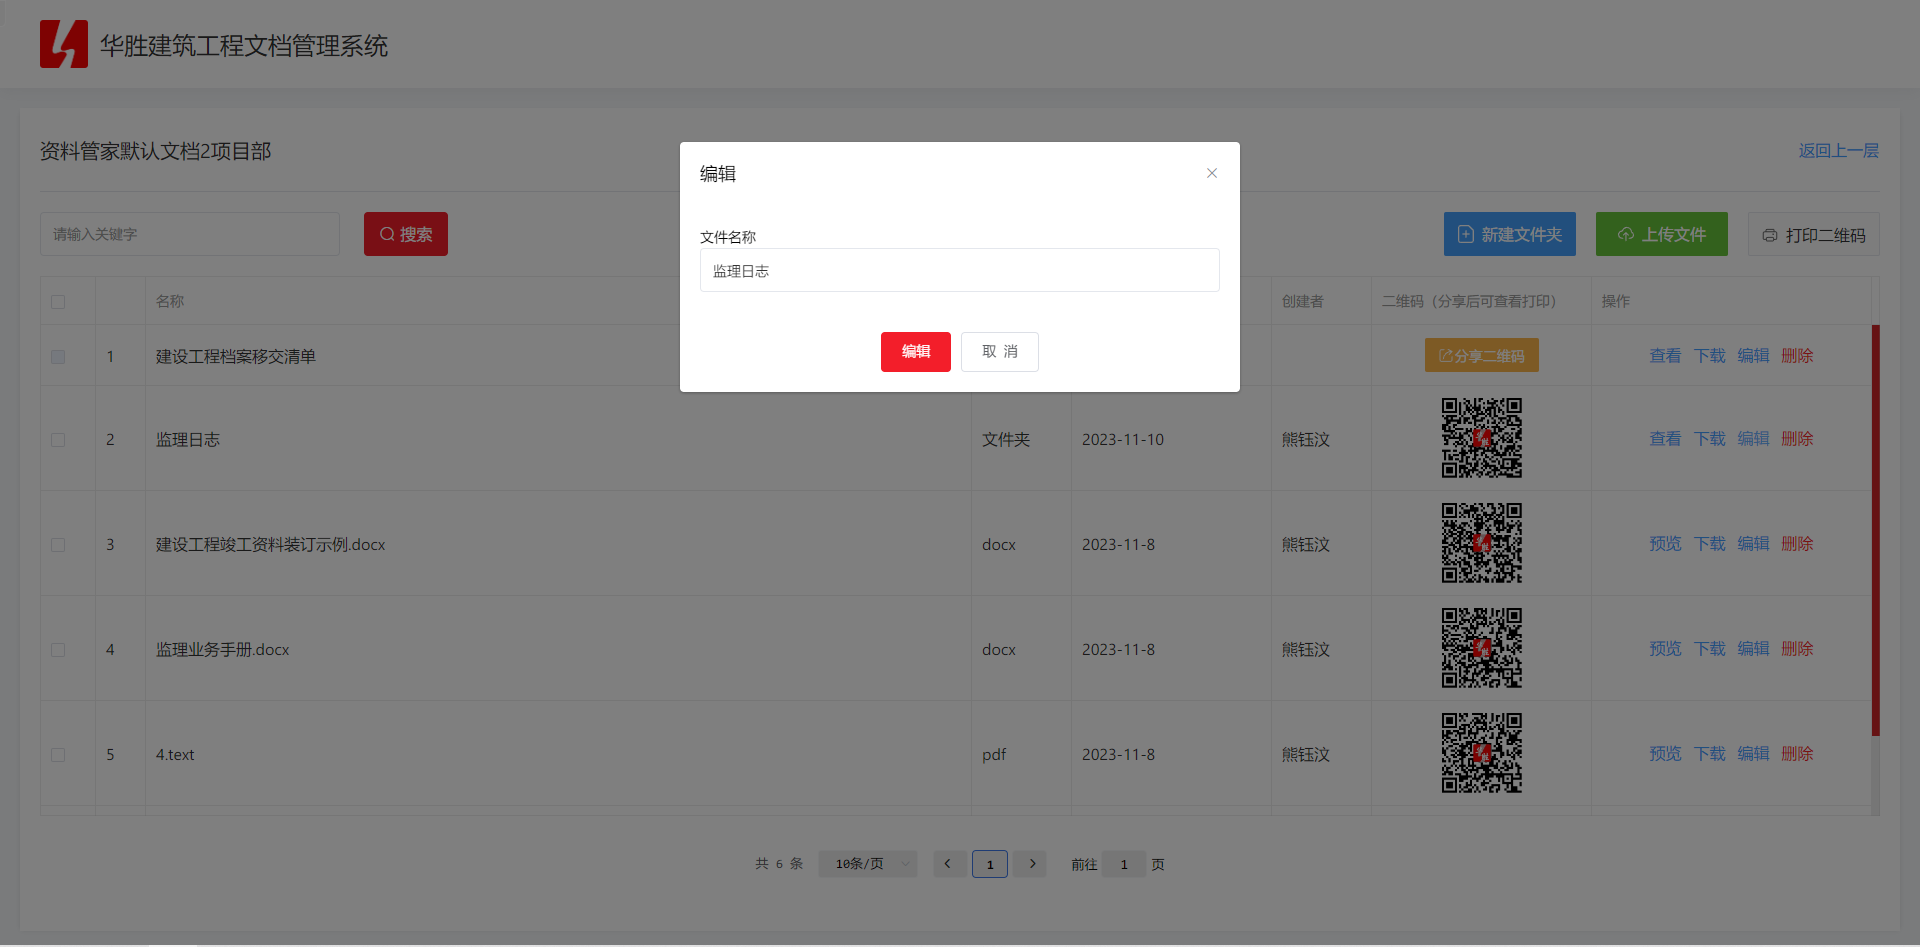Focus the 前往 page jump input
The width and height of the screenshot is (1920, 947).
(1124, 864)
